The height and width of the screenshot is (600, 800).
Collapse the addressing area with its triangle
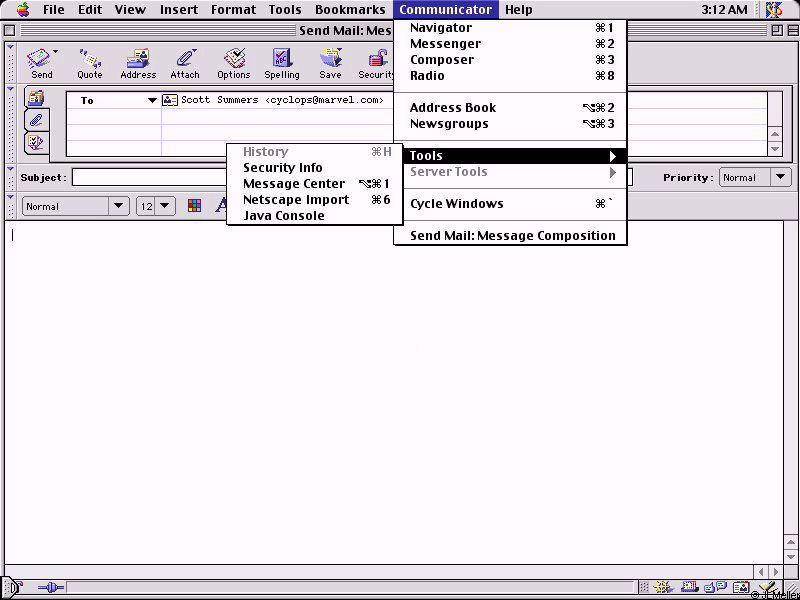click(x=10, y=90)
